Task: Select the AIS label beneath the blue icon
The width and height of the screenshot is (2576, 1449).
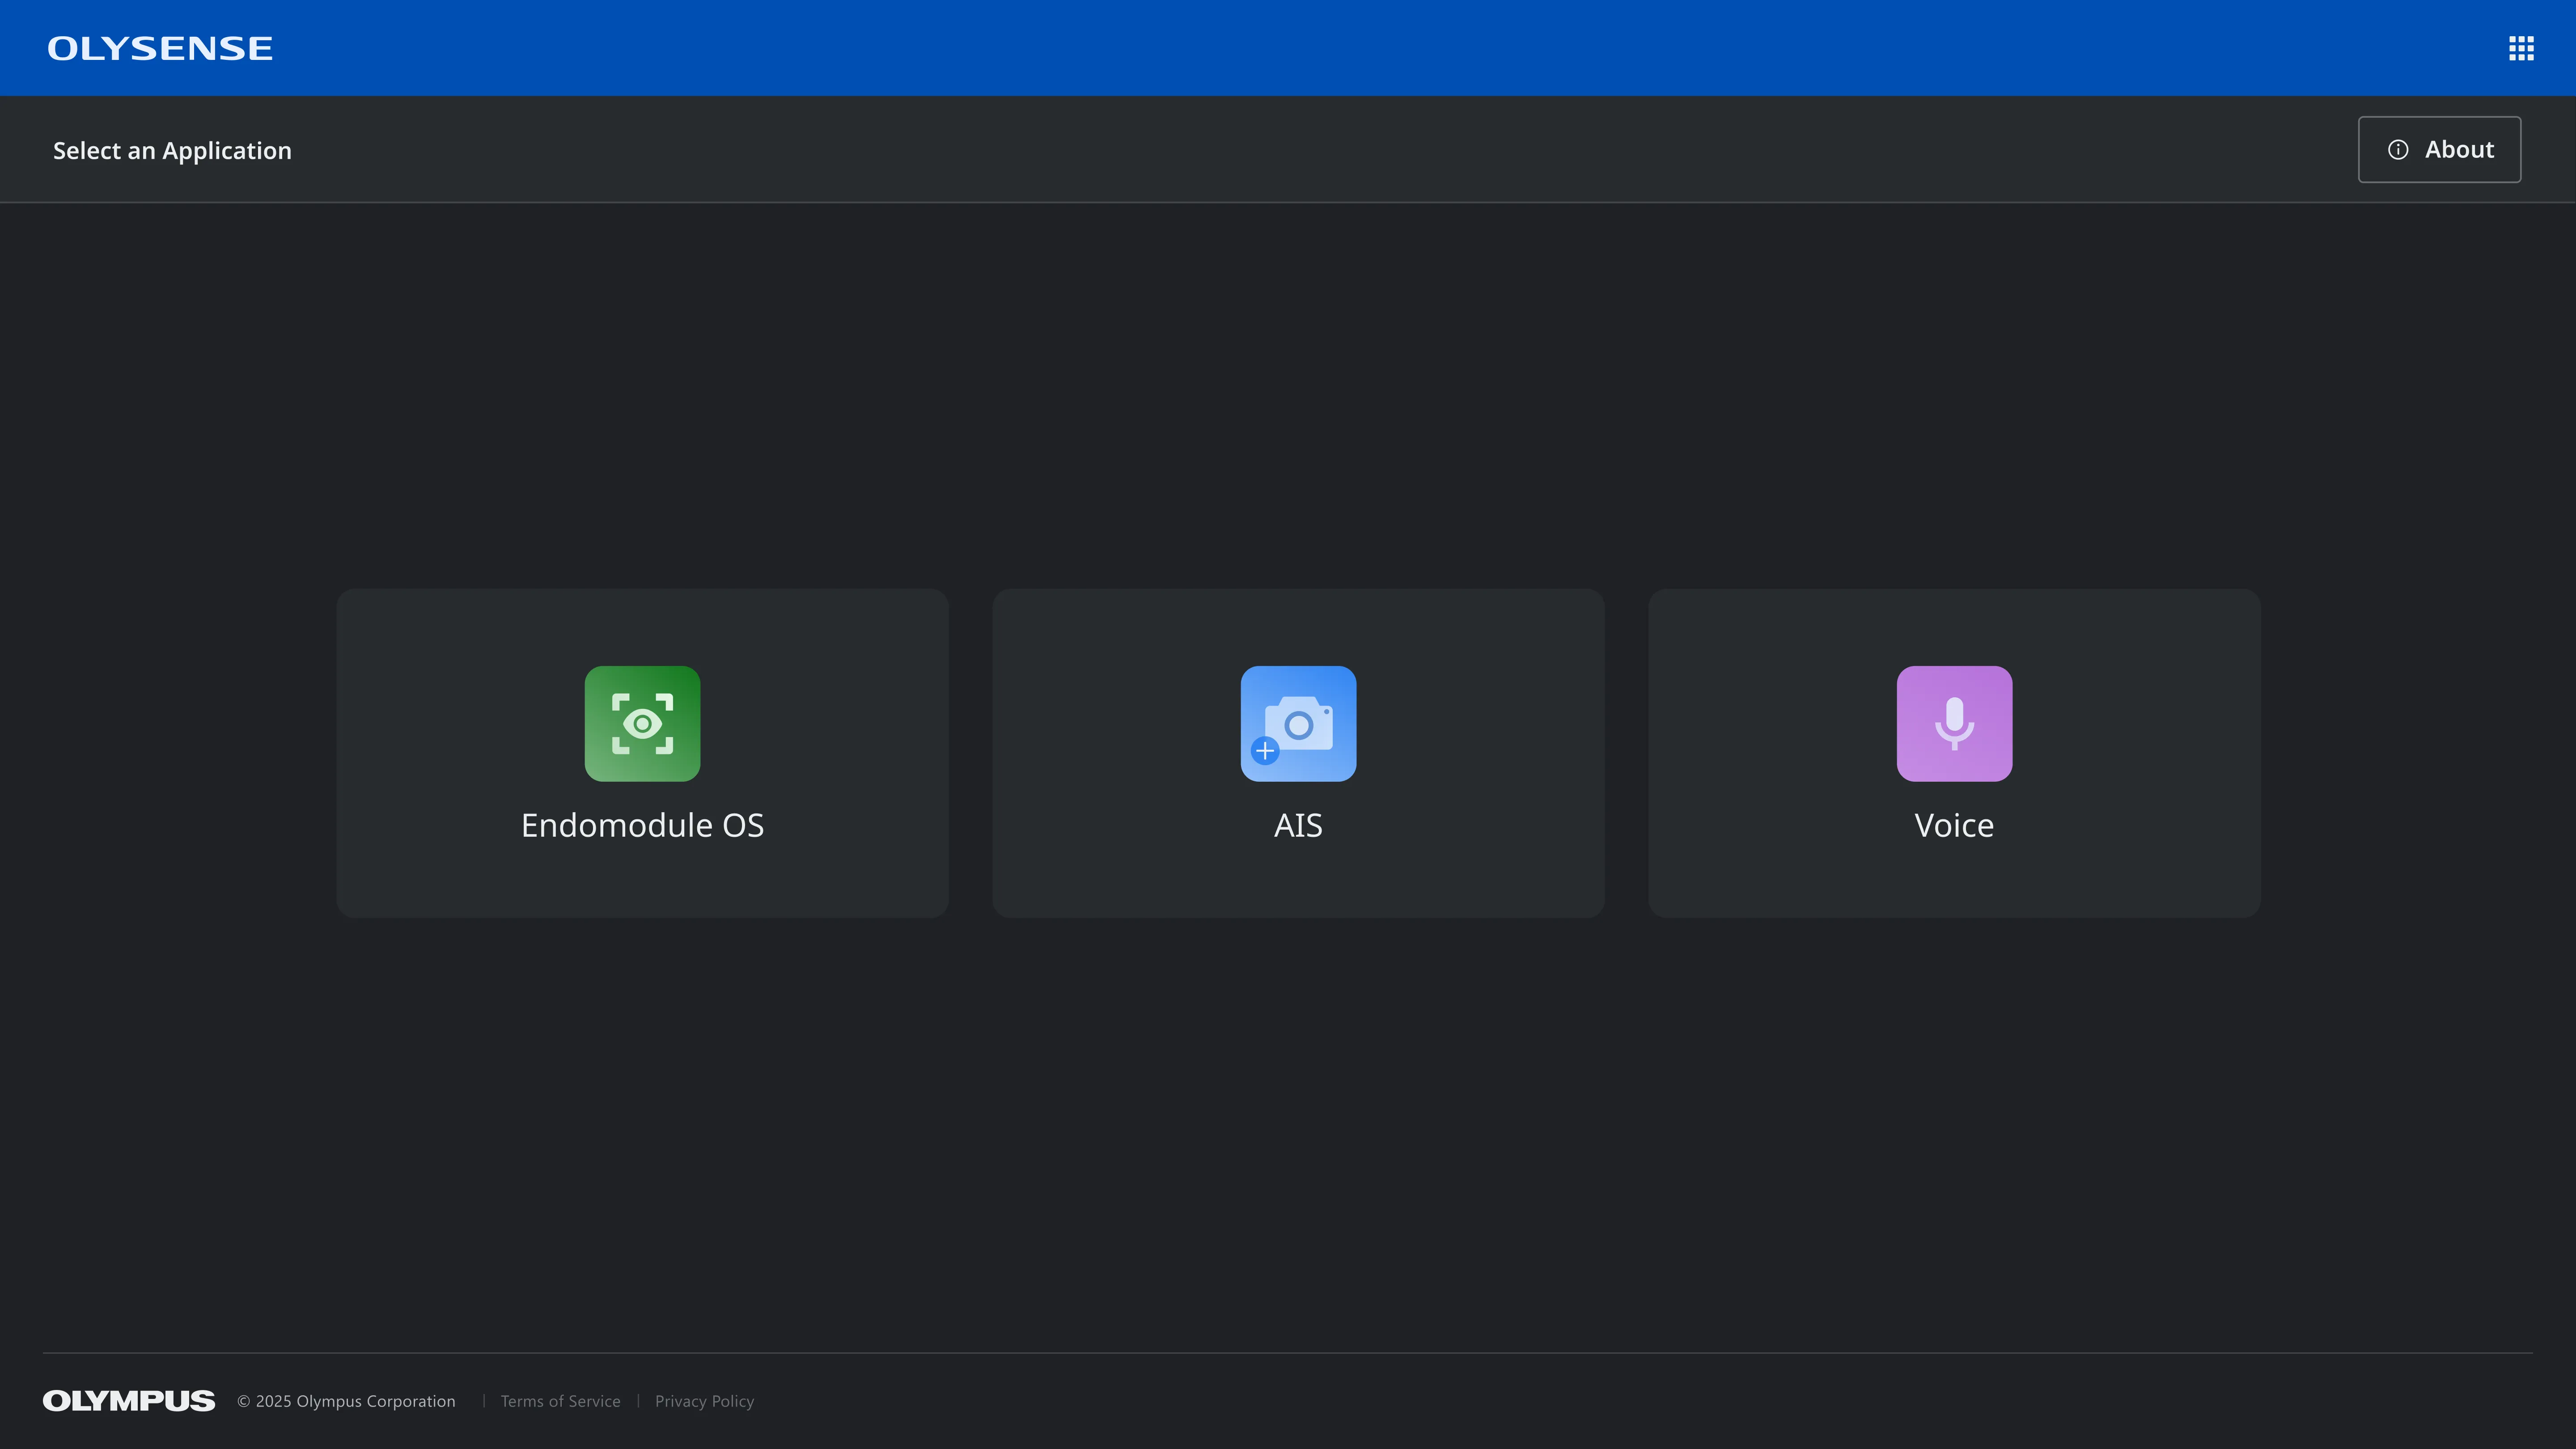Action: pos(1297,825)
